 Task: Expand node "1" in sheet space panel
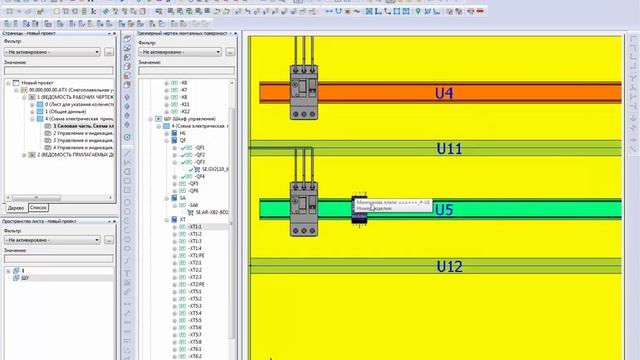point(8,271)
